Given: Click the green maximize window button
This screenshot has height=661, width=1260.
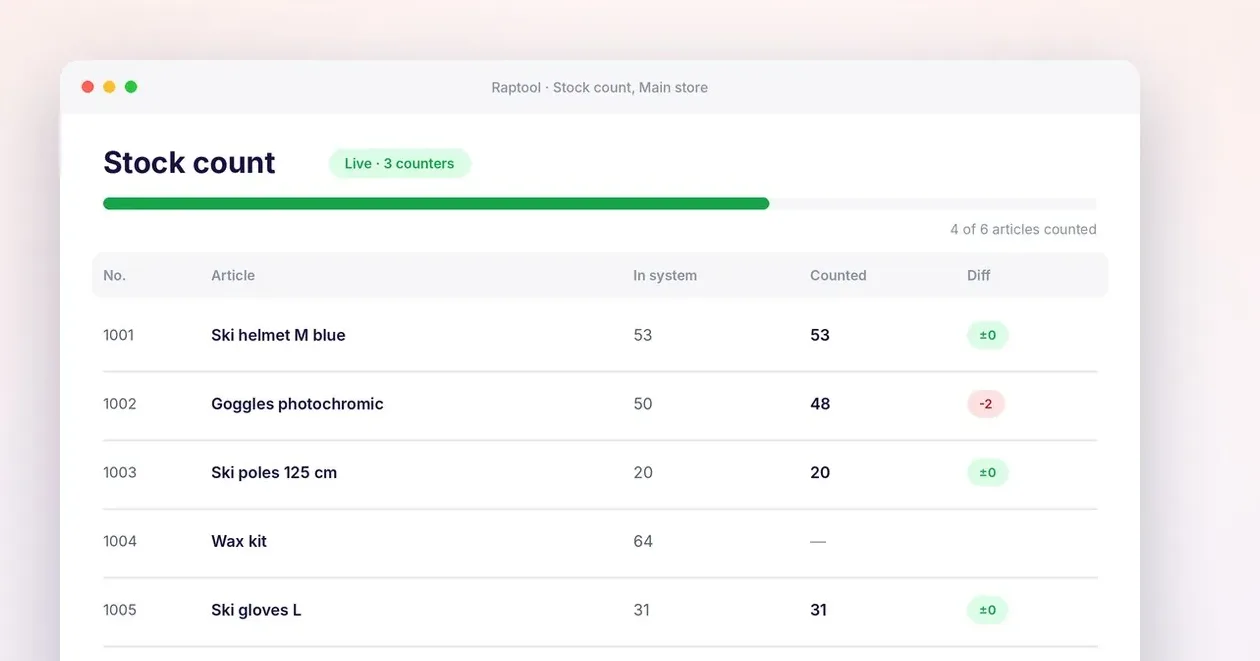Looking at the screenshot, I should (x=131, y=87).
